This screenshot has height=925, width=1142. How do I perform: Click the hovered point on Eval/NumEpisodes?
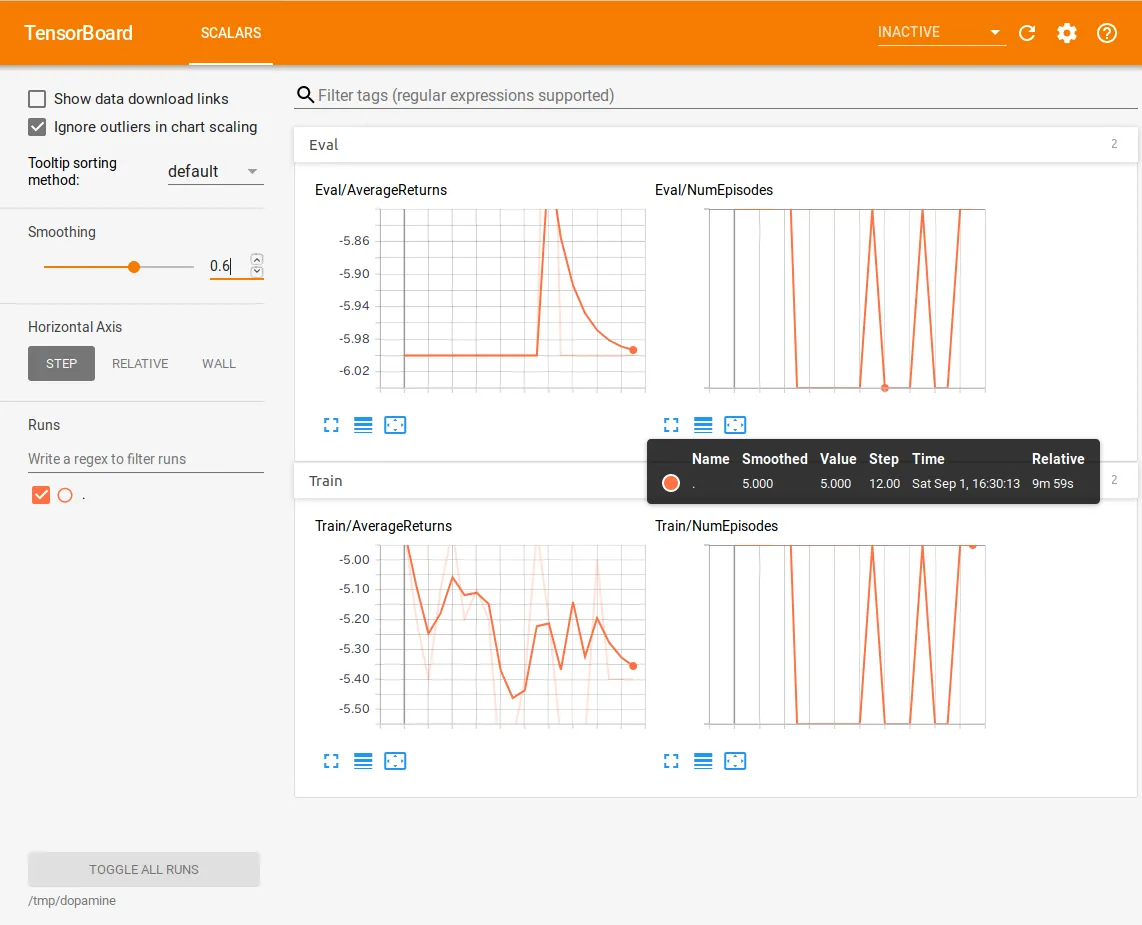(x=885, y=388)
